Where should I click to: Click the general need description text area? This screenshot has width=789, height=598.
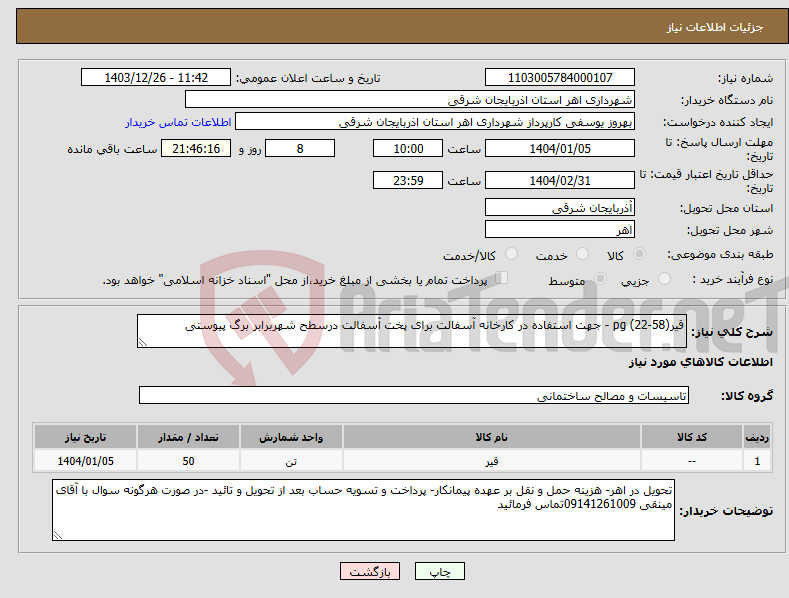412,331
